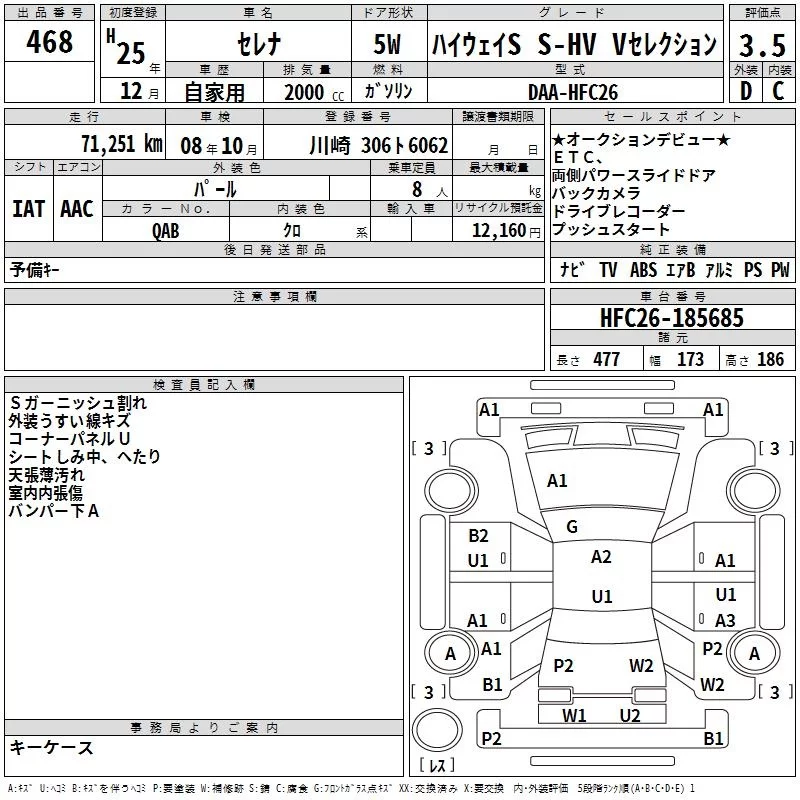This screenshot has height=800, width=800.
Task: Select inspector note Sガーニッシュ割れ
Action: tap(78, 403)
